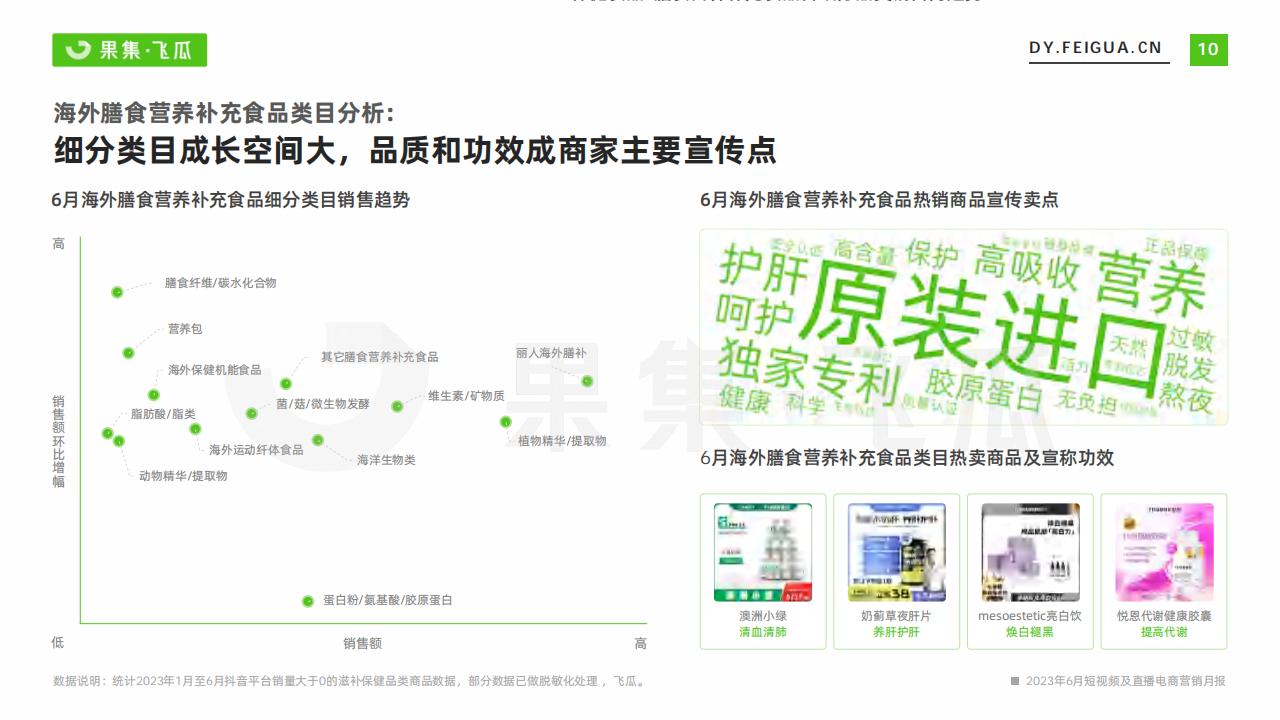The height and width of the screenshot is (720, 1280).
Task: Click the 胶原蛋白 word cloud term
Action: [983, 391]
